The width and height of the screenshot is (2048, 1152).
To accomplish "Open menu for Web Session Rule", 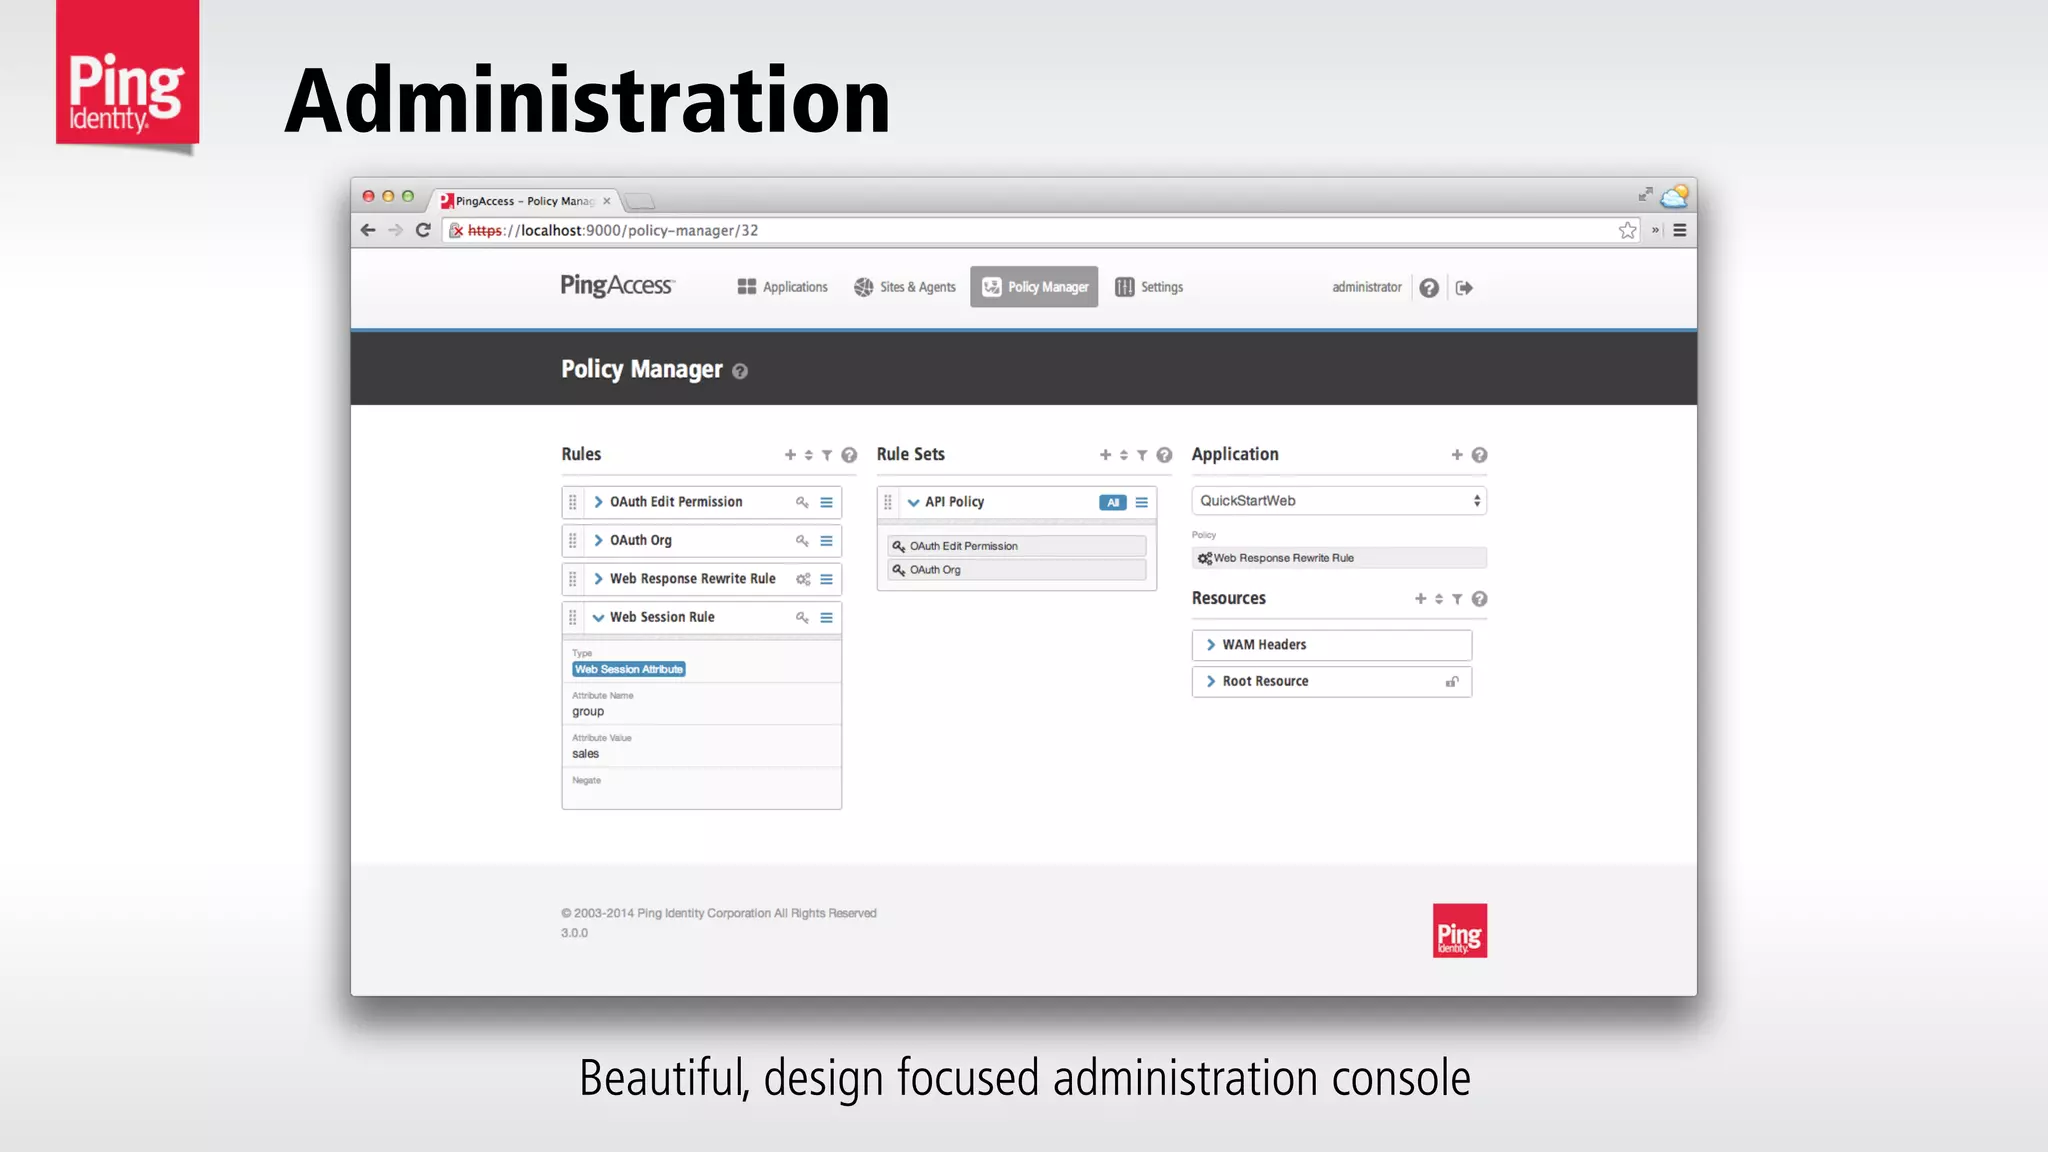I will coord(826,618).
